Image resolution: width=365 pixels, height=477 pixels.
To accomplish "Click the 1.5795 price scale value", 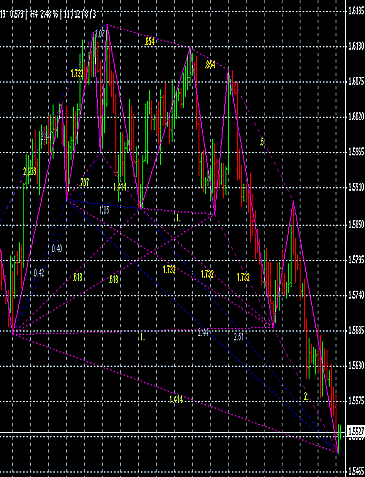I will [x=356, y=259].
